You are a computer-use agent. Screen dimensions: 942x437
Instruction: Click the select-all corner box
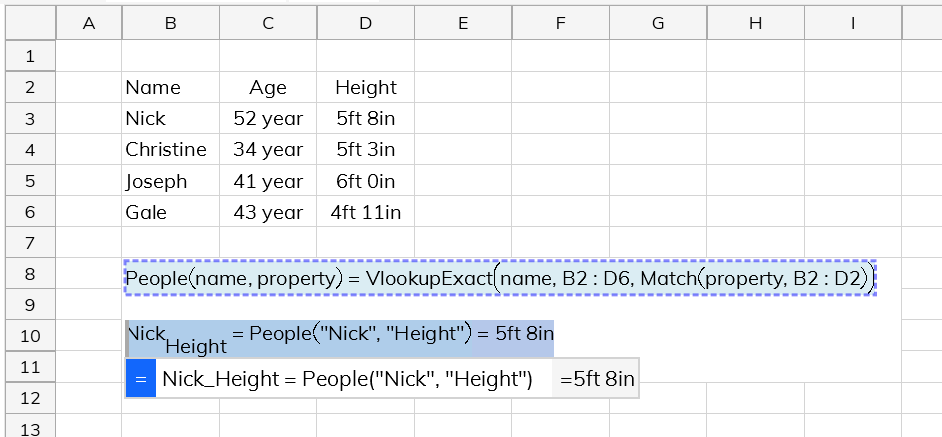point(31,23)
